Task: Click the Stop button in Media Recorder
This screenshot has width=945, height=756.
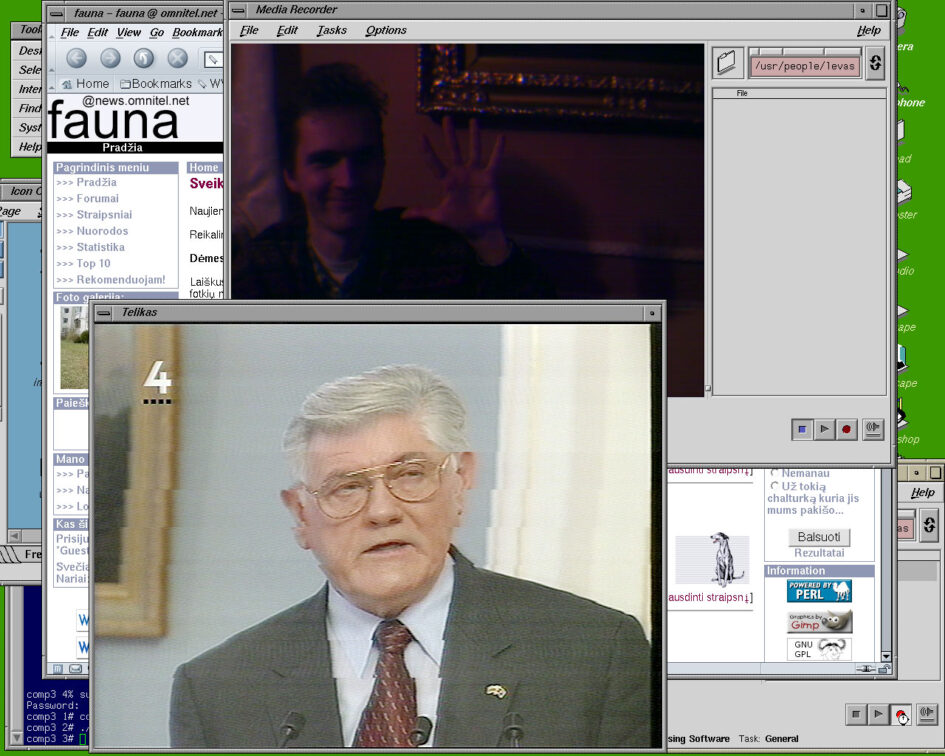Action: click(801, 430)
